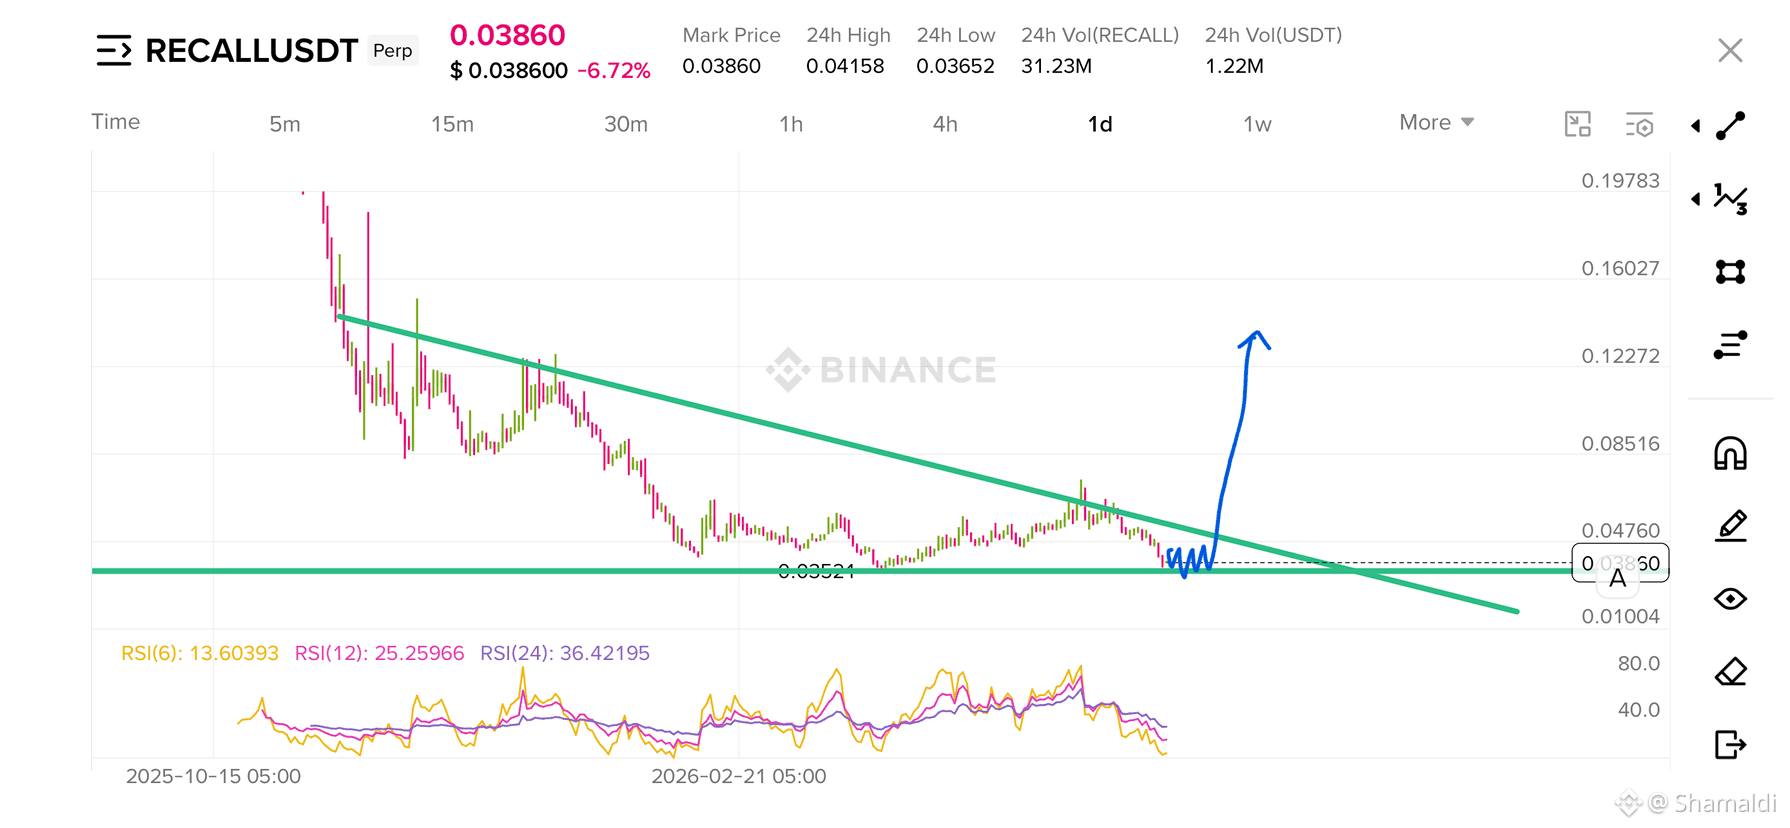Screen dimensions: 1790x828
Task: Click the 0.12272 price axis label
Action: click(1620, 356)
